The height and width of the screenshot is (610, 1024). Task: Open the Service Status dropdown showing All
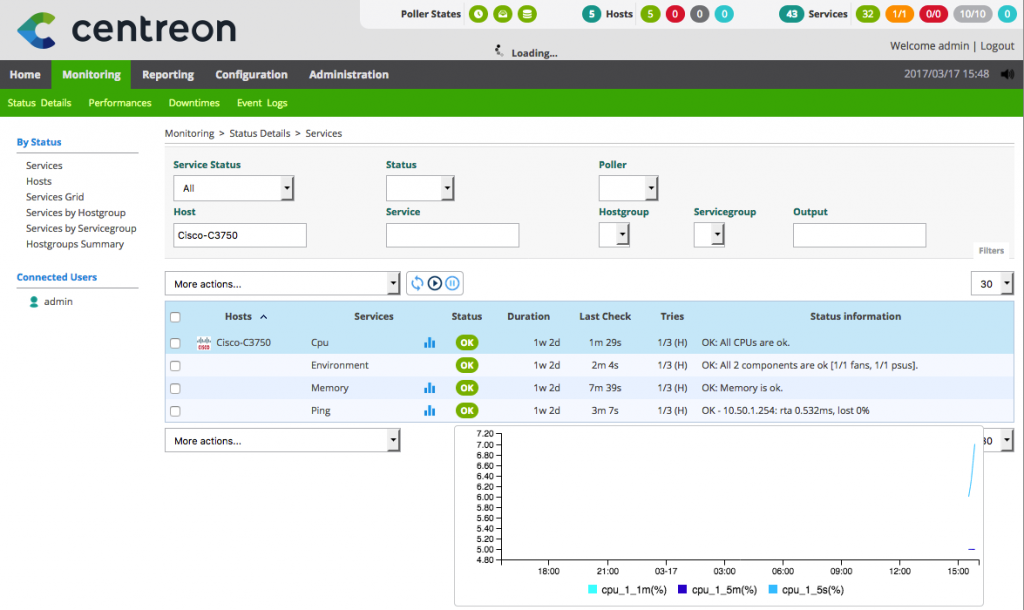tap(233, 188)
